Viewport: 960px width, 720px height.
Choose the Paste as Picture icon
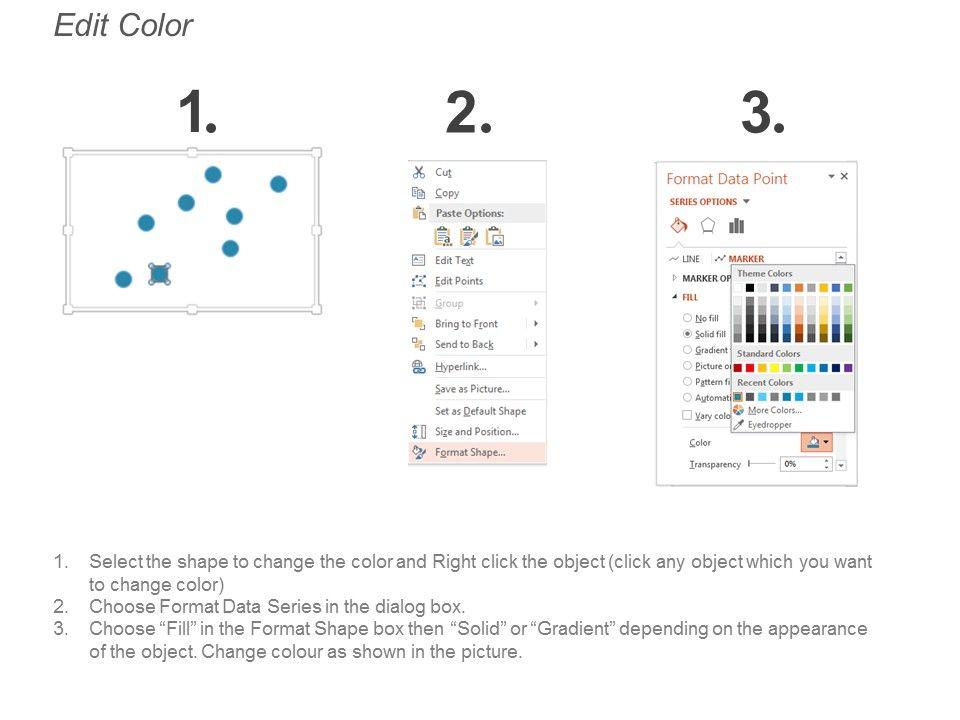tap(494, 237)
